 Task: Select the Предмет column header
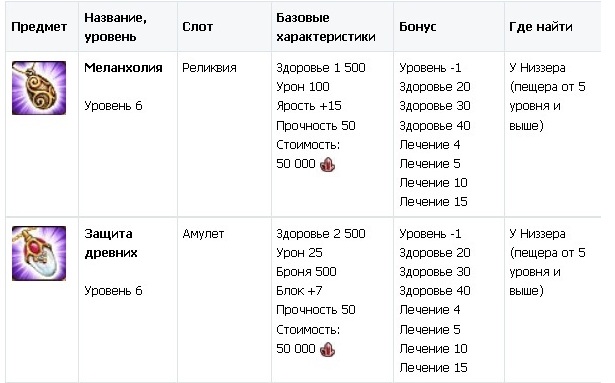pyautogui.click(x=39, y=27)
